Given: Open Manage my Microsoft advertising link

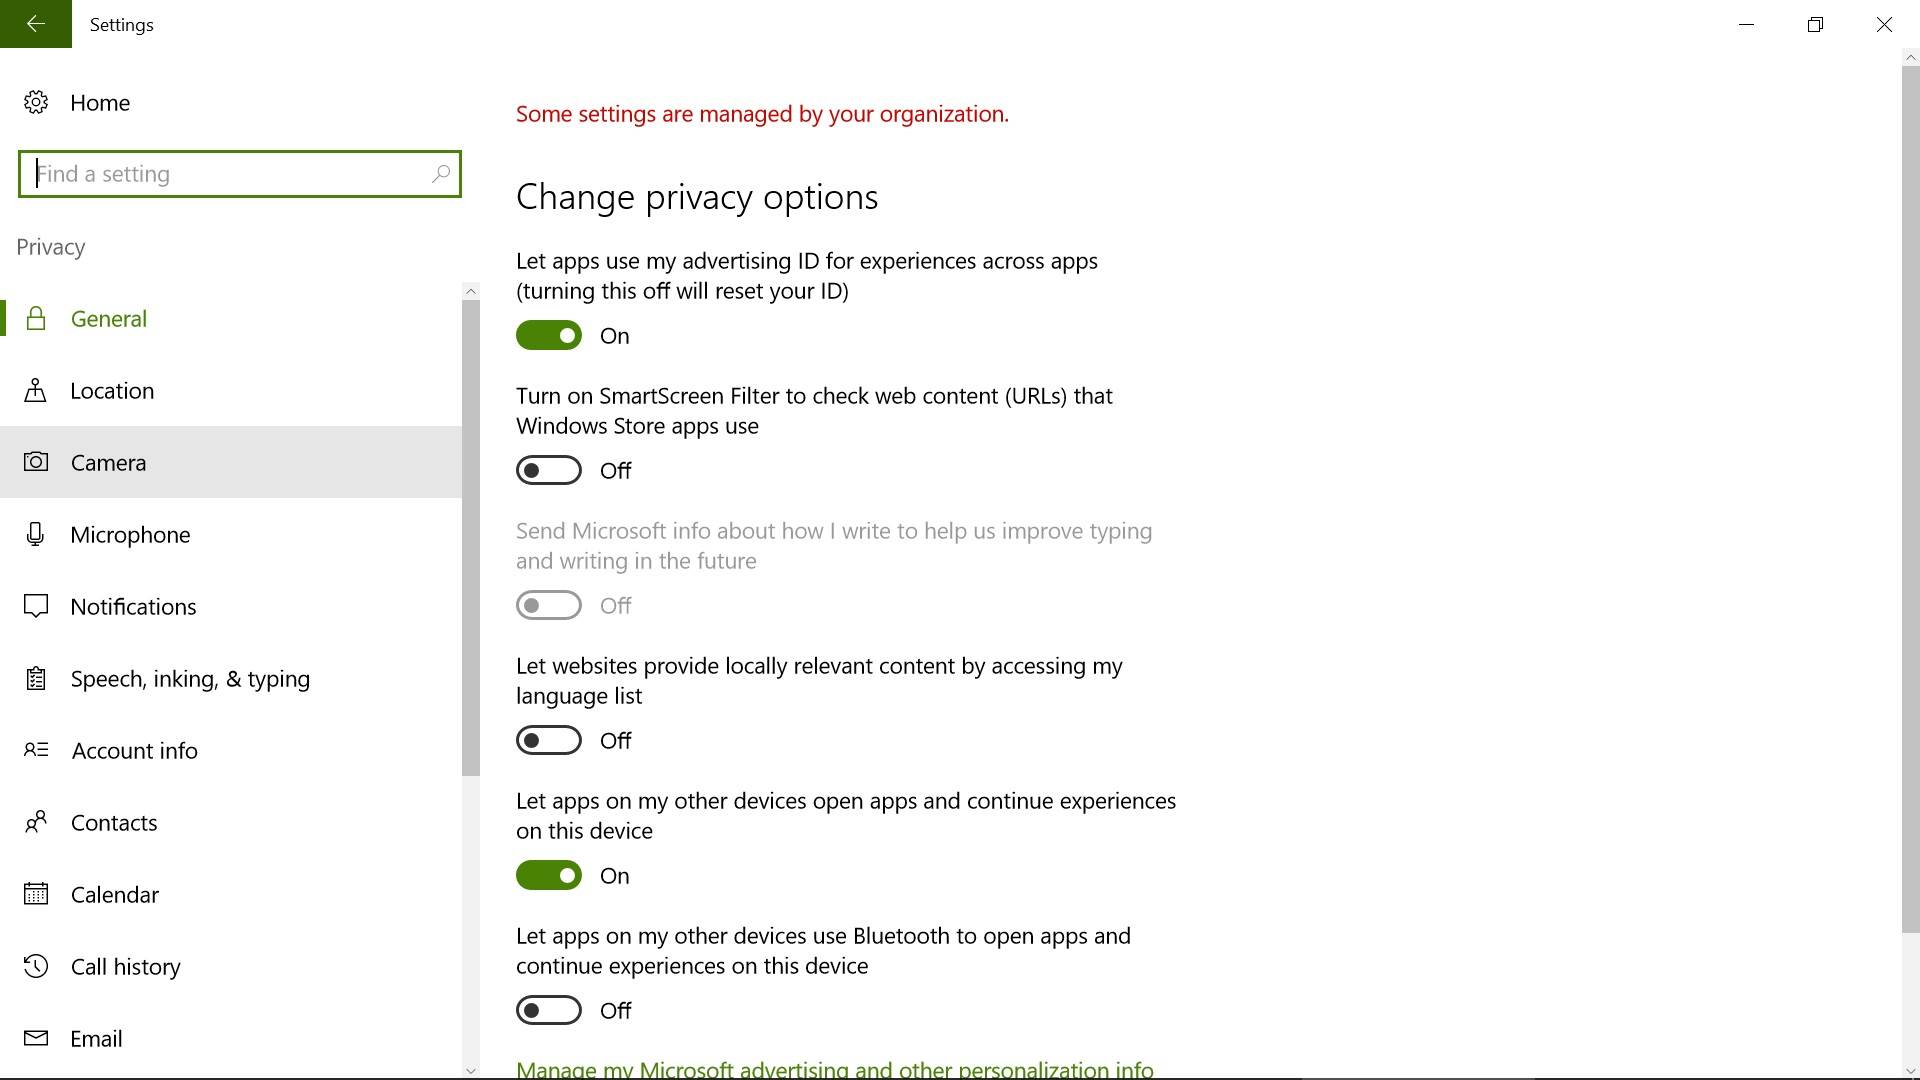Looking at the screenshot, I should click(834, 1069).
